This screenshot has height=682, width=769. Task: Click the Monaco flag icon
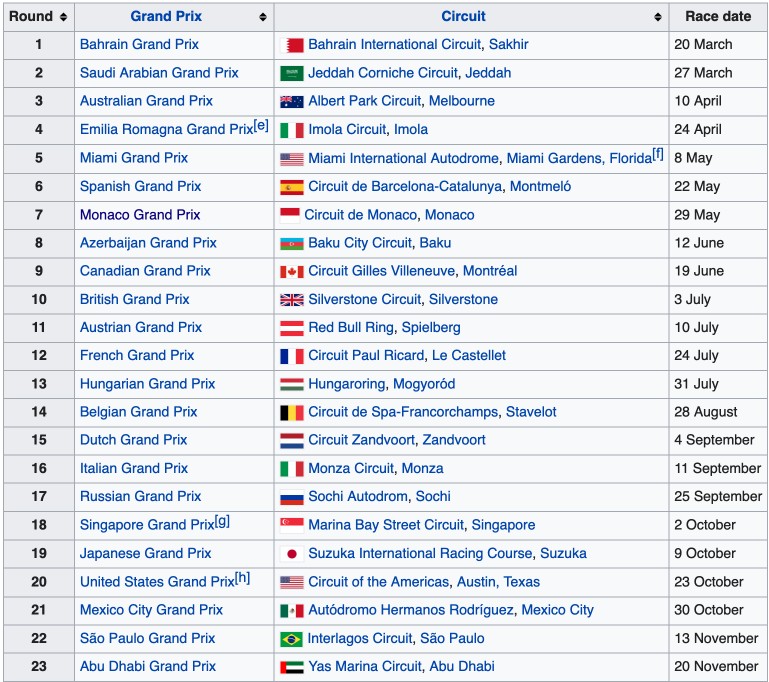[289, 215]
